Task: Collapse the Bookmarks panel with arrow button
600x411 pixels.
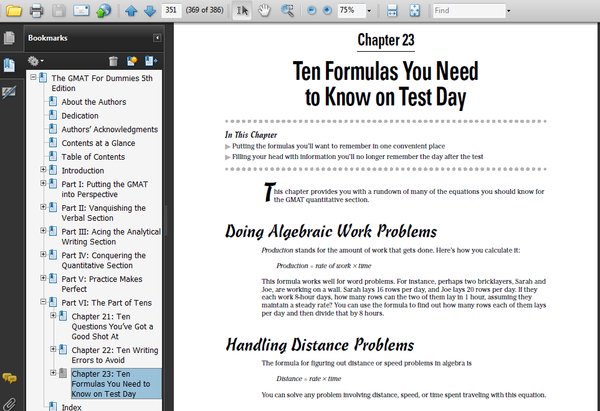Action: pyautogui.click(x=157, y=38)
